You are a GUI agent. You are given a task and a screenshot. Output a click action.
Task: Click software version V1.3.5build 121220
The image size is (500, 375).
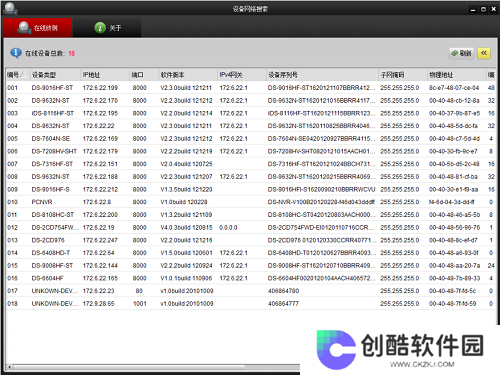(x=186, y=189)
